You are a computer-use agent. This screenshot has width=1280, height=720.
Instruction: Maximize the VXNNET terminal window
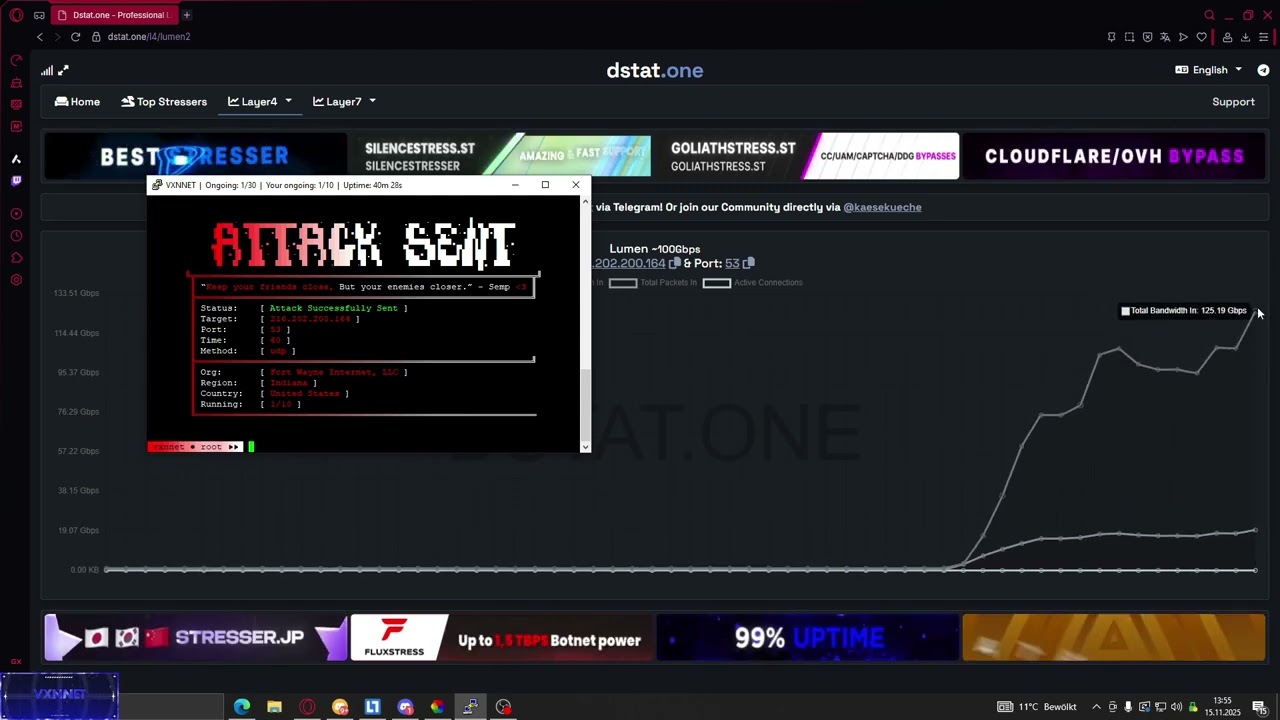tap(545, 185)
